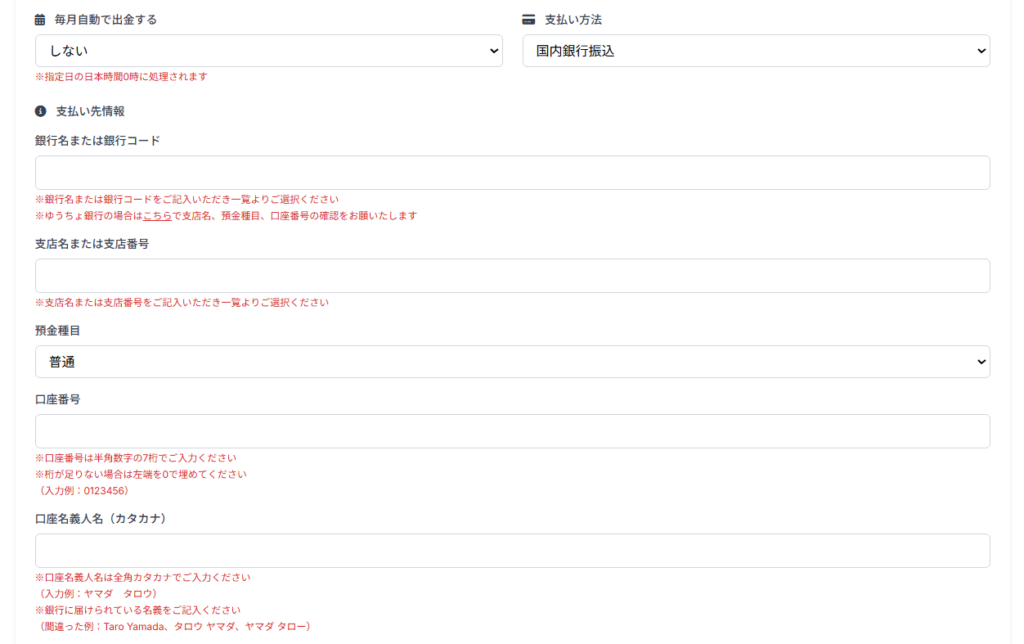This screenshot has width=1024, height=644.
Task: Click the calendar icon beside 毎月自動で出金する
Action: click(x=39, y=18)
